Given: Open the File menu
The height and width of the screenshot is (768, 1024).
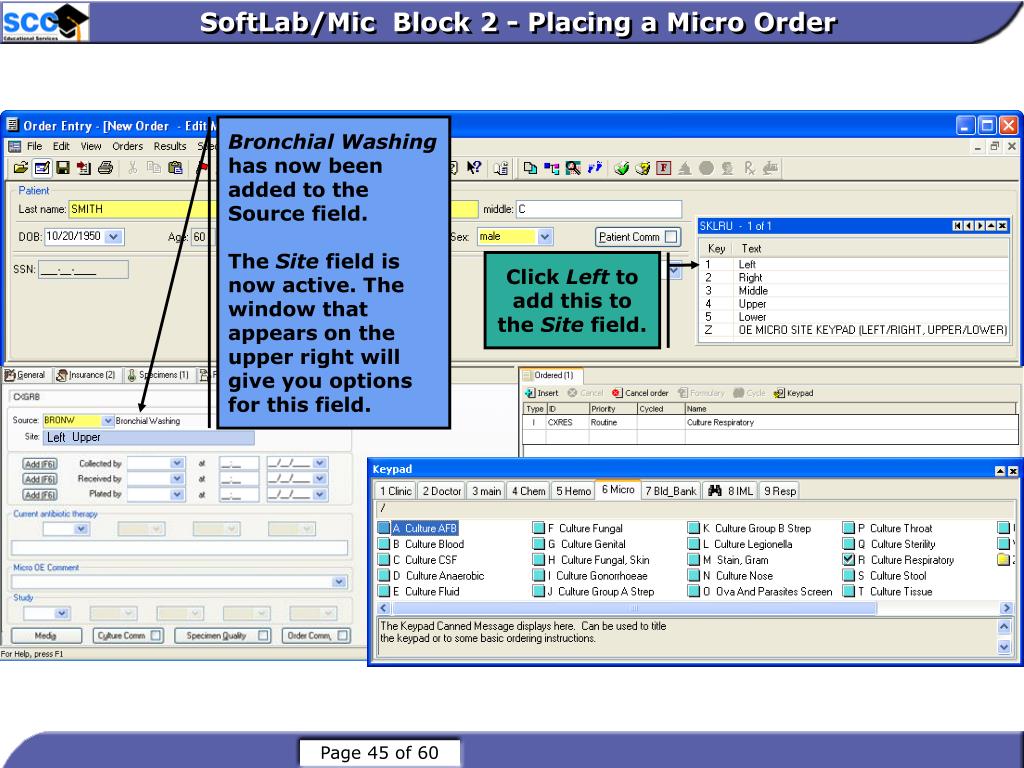Looking at the screenshot, I should [35, 146].
